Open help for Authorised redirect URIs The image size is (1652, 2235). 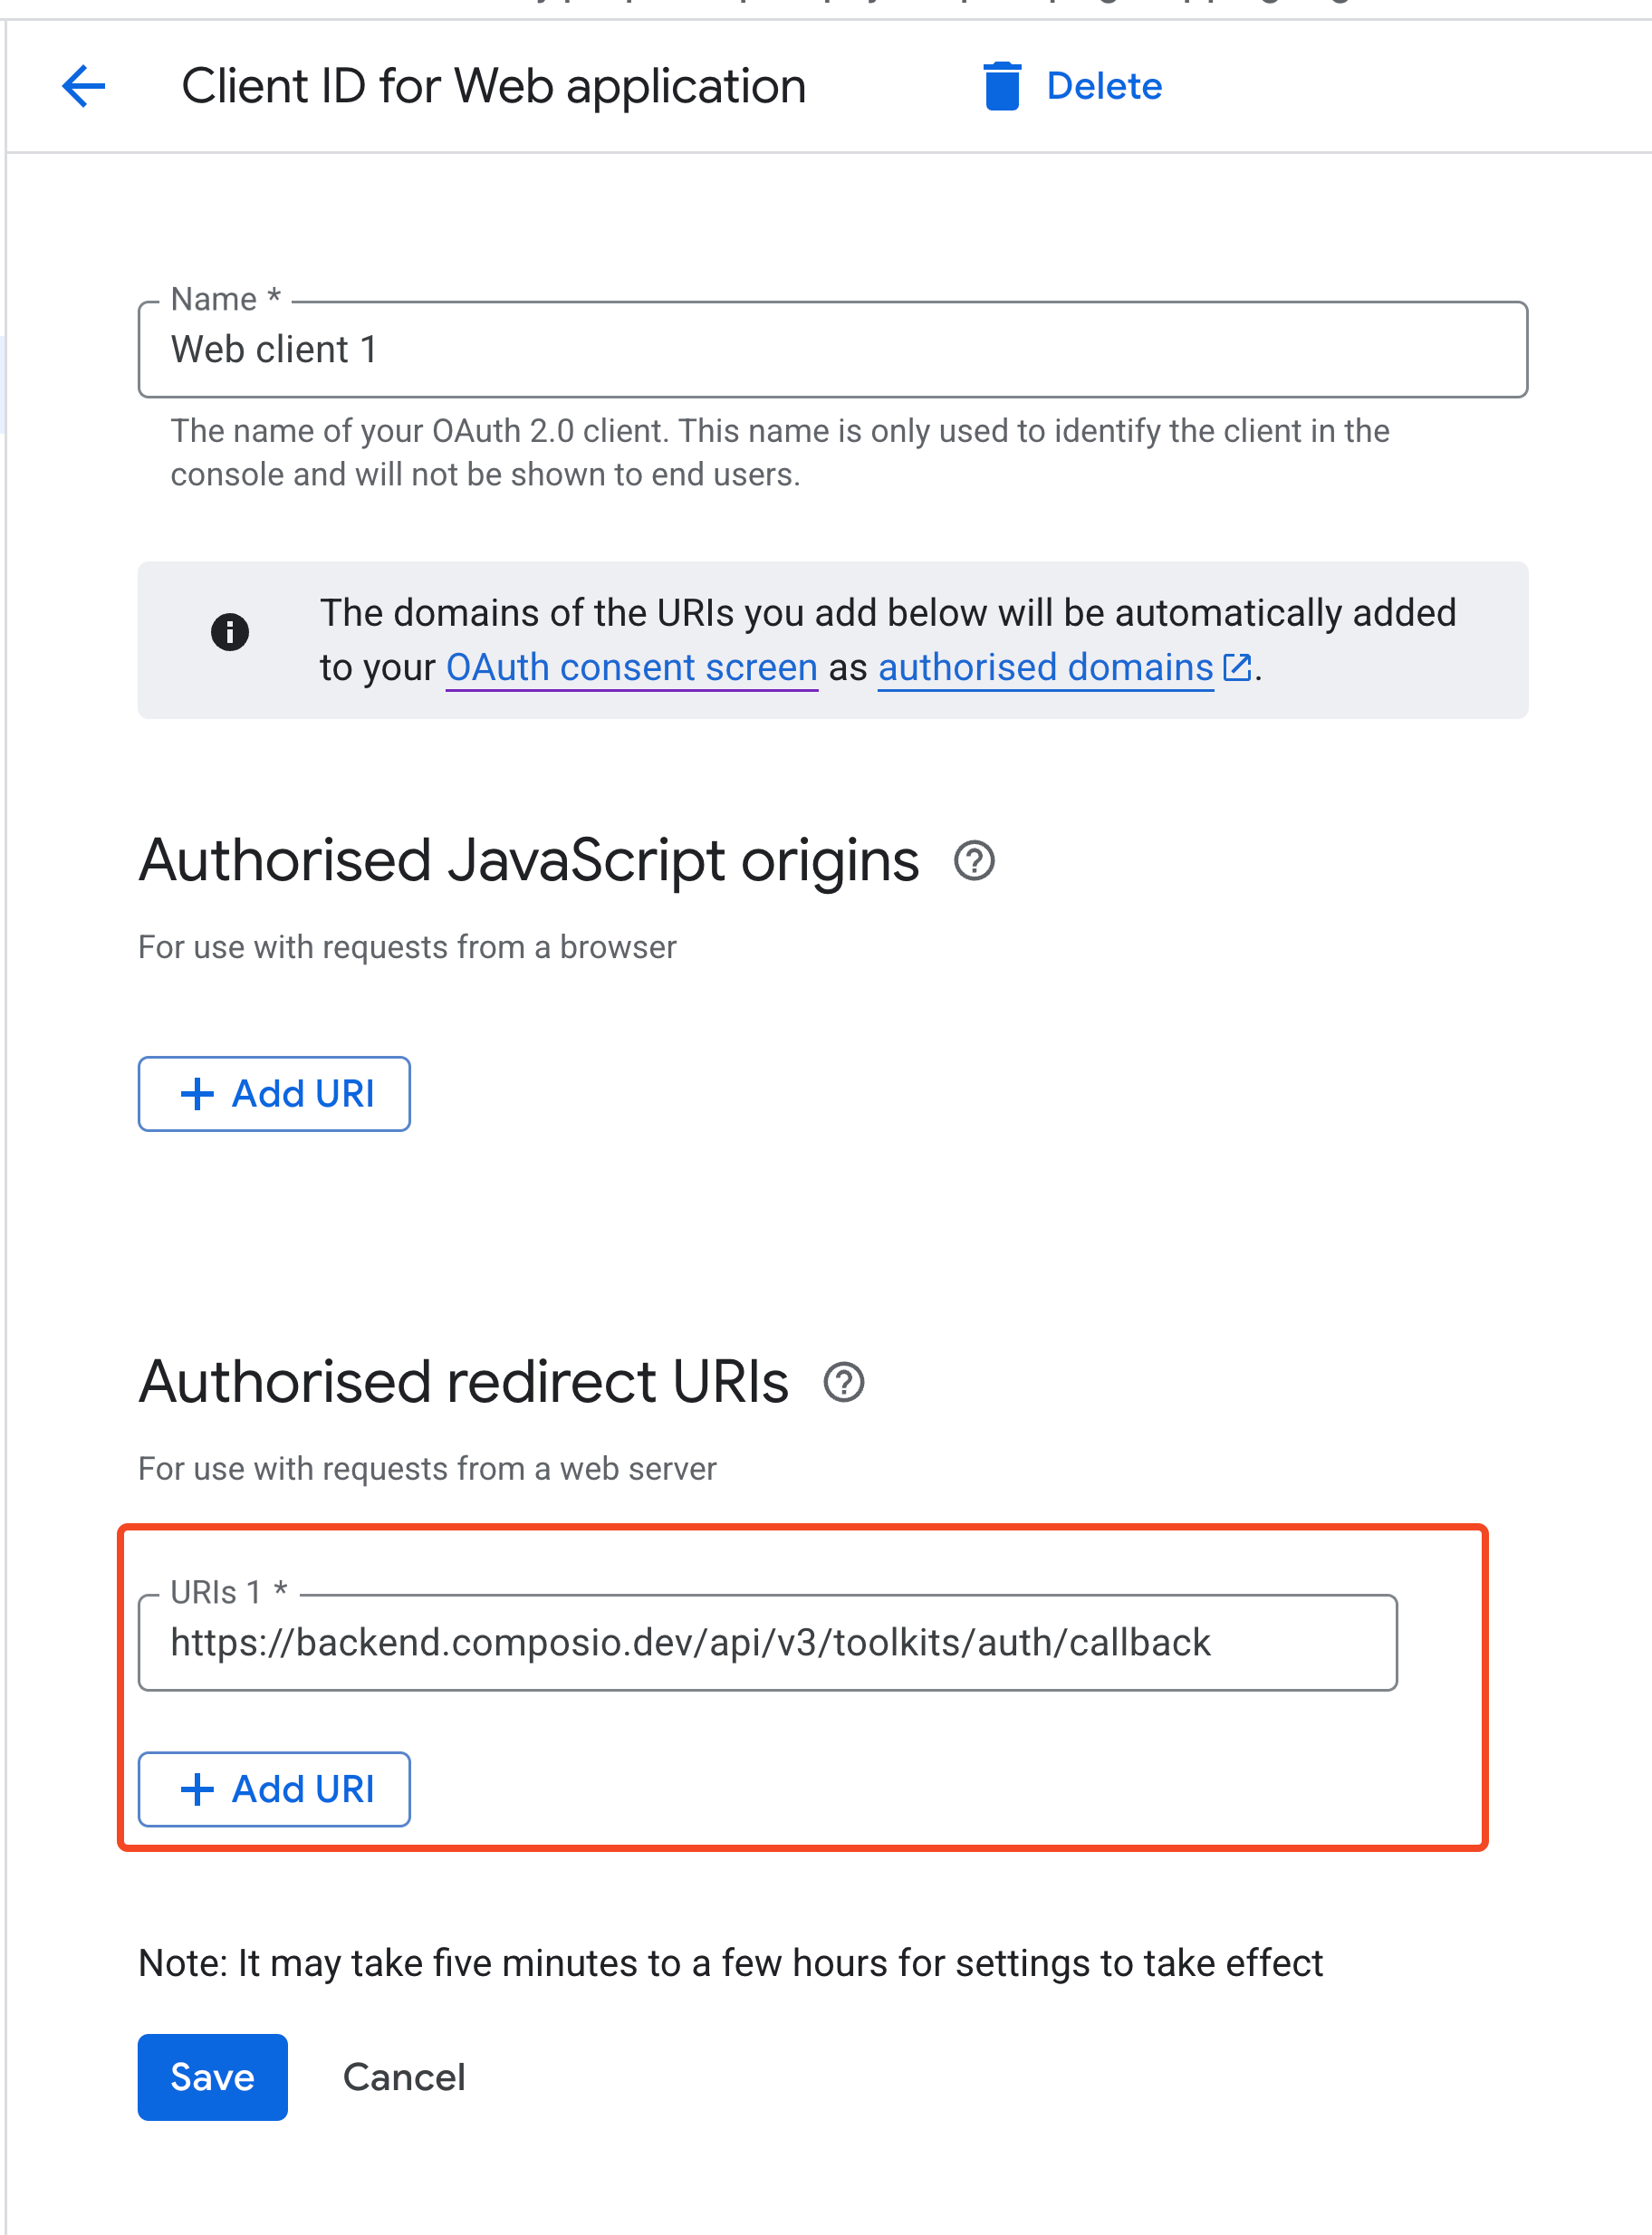[x=845, y=1384]
